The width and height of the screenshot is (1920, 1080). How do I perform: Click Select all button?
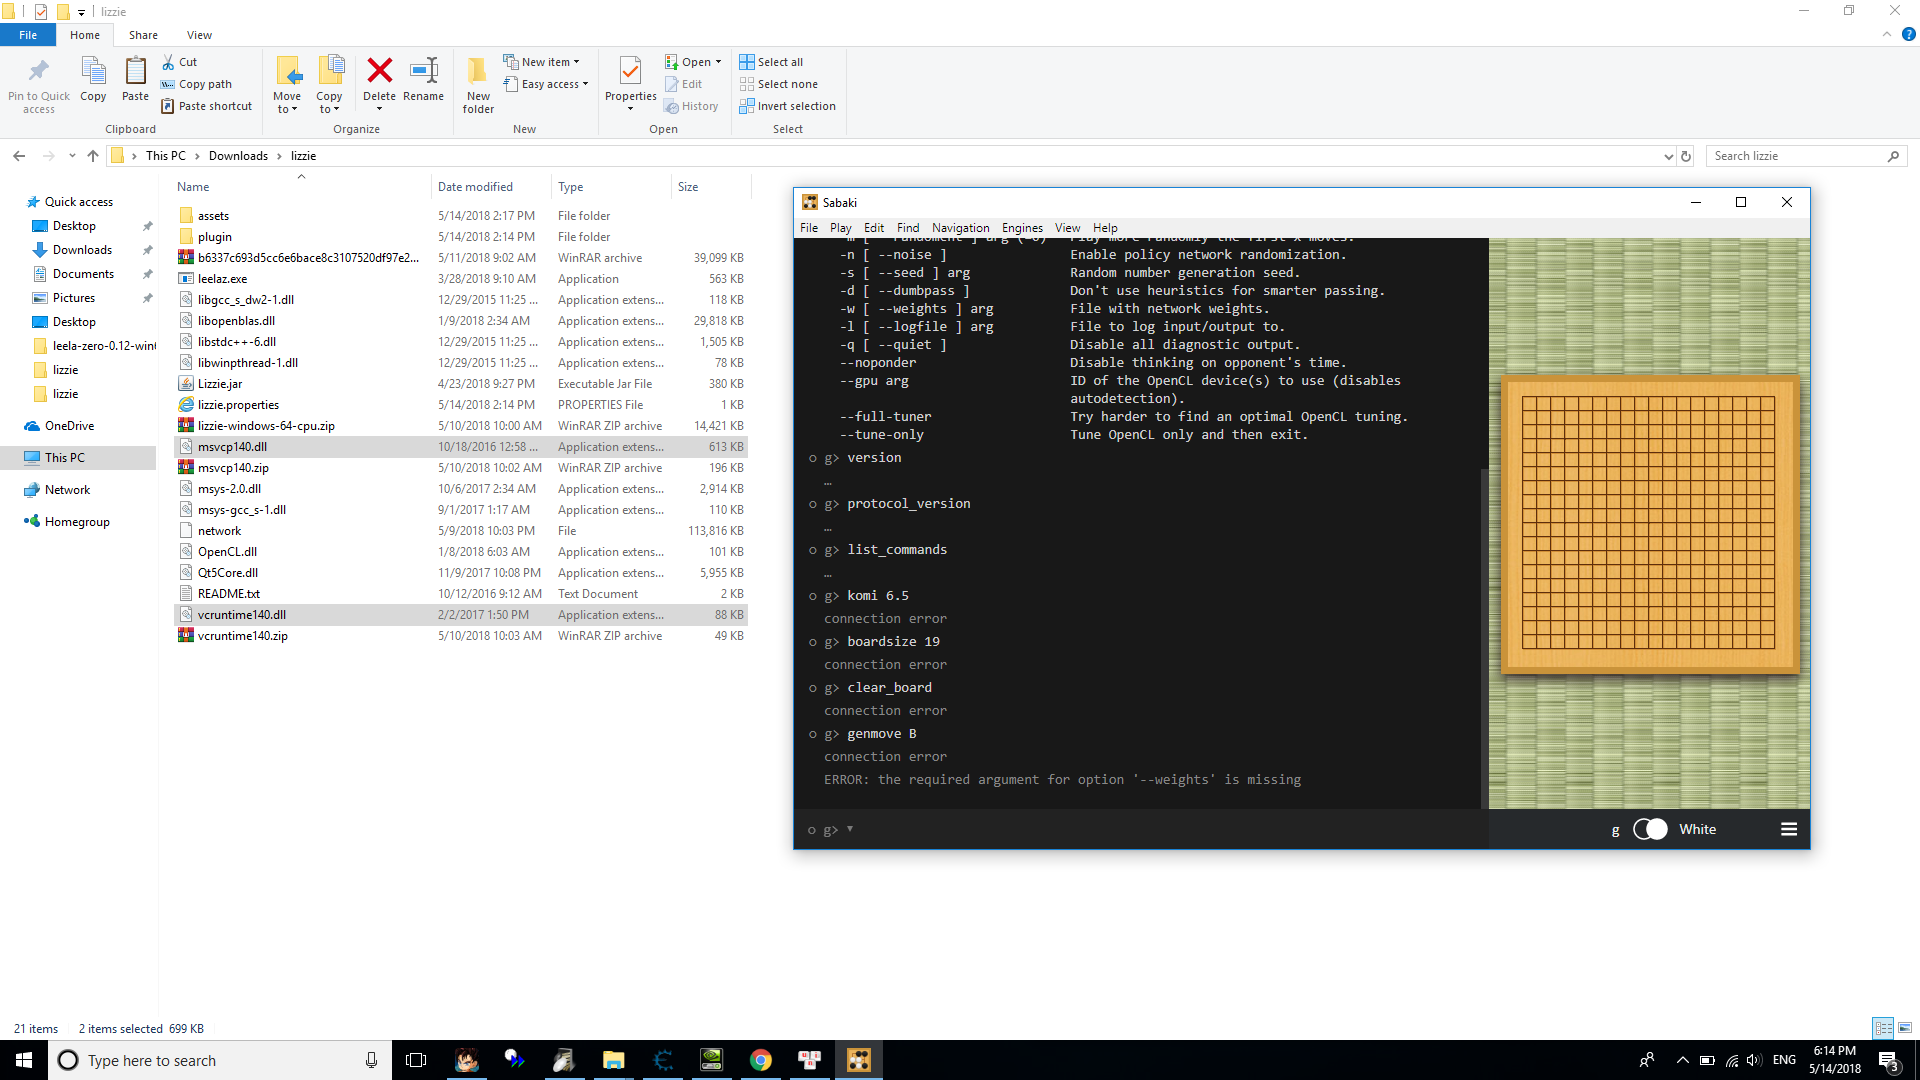tap(772, 62)
